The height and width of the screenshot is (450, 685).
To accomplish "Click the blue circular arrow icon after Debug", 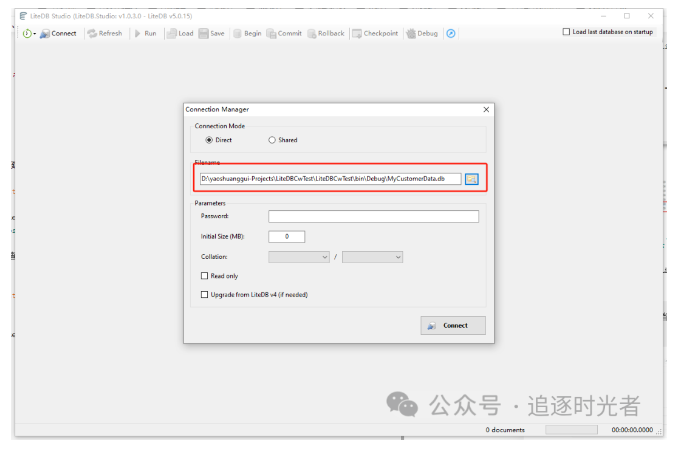I will pyautogui.click(x=451, y=34).
